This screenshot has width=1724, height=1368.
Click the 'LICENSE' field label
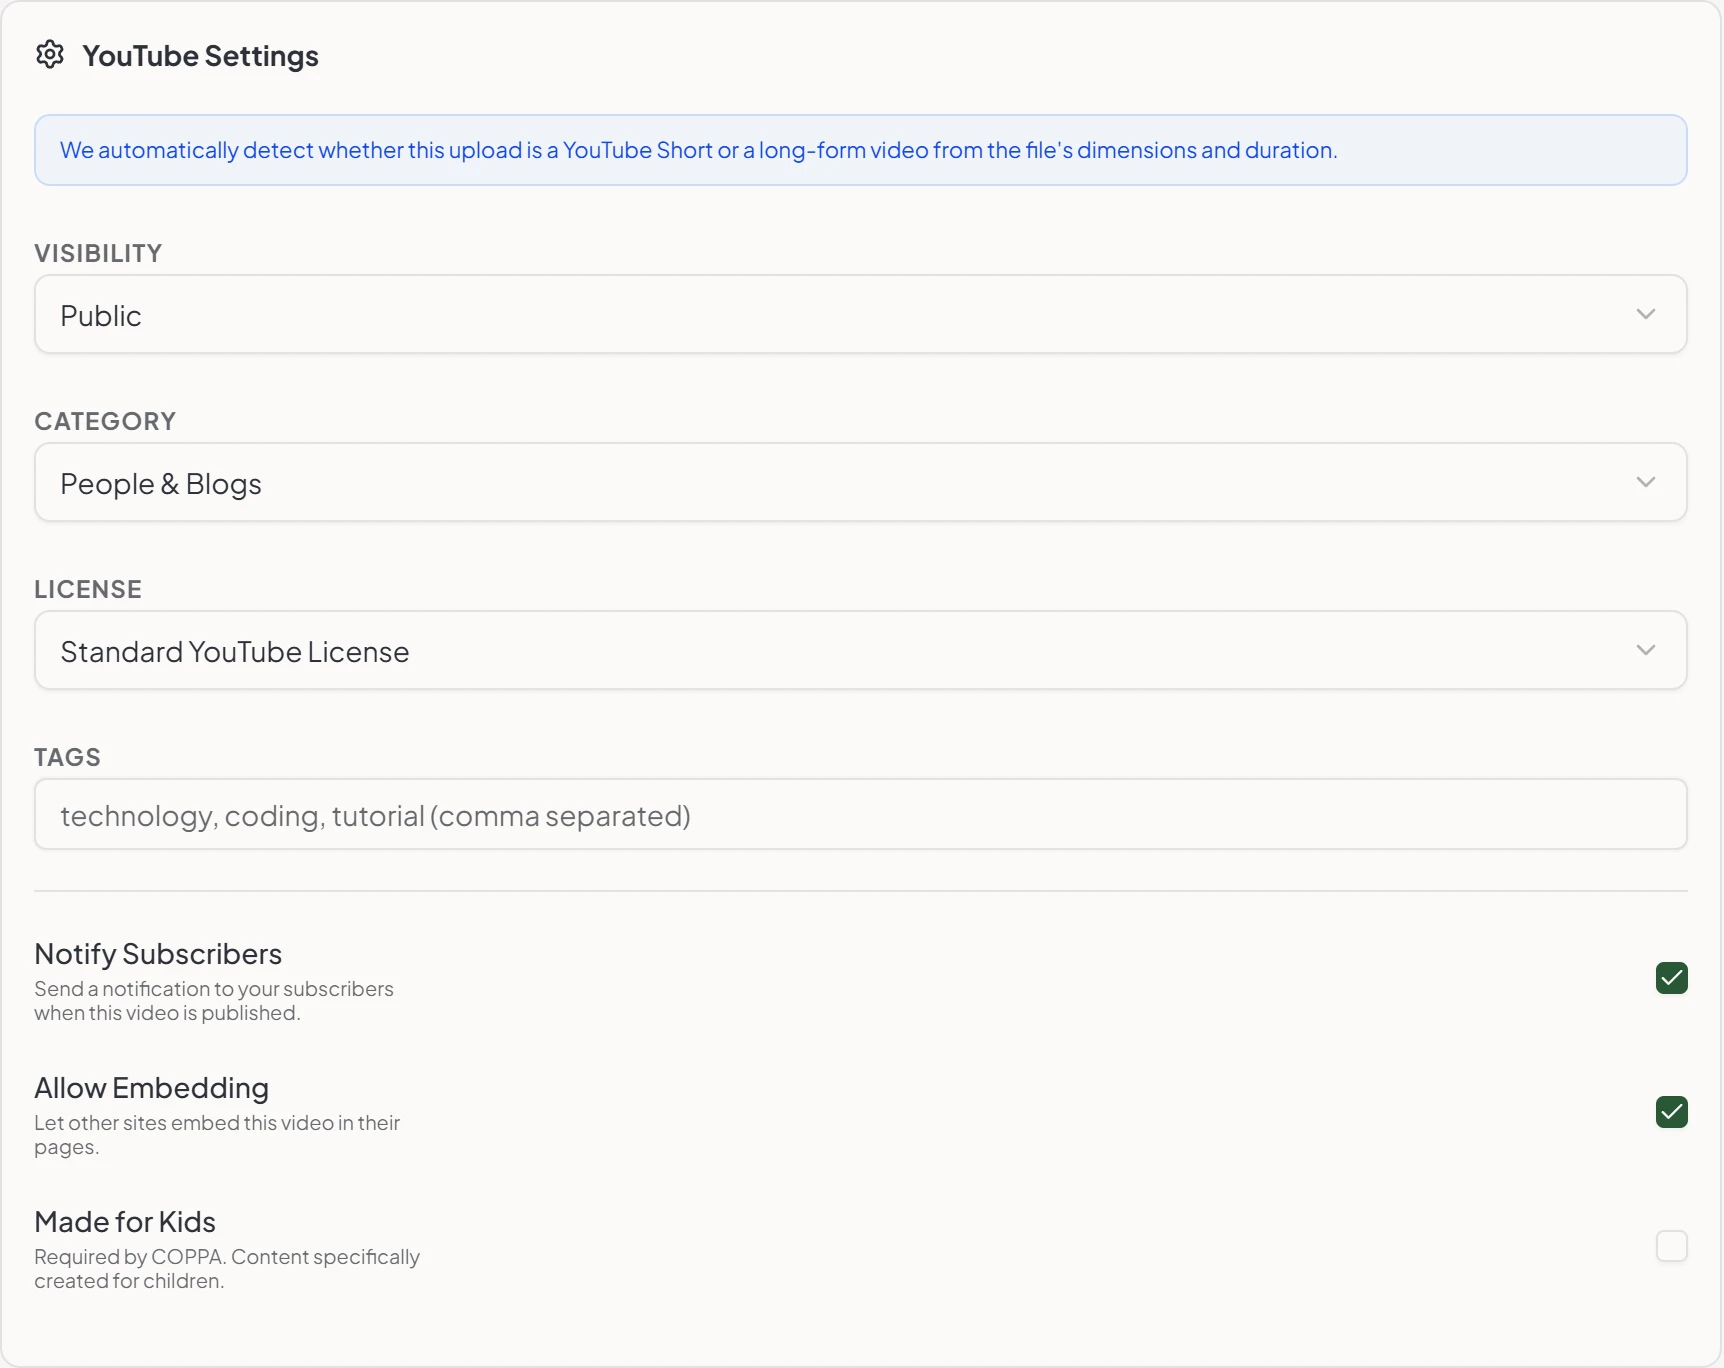(88, 589)
